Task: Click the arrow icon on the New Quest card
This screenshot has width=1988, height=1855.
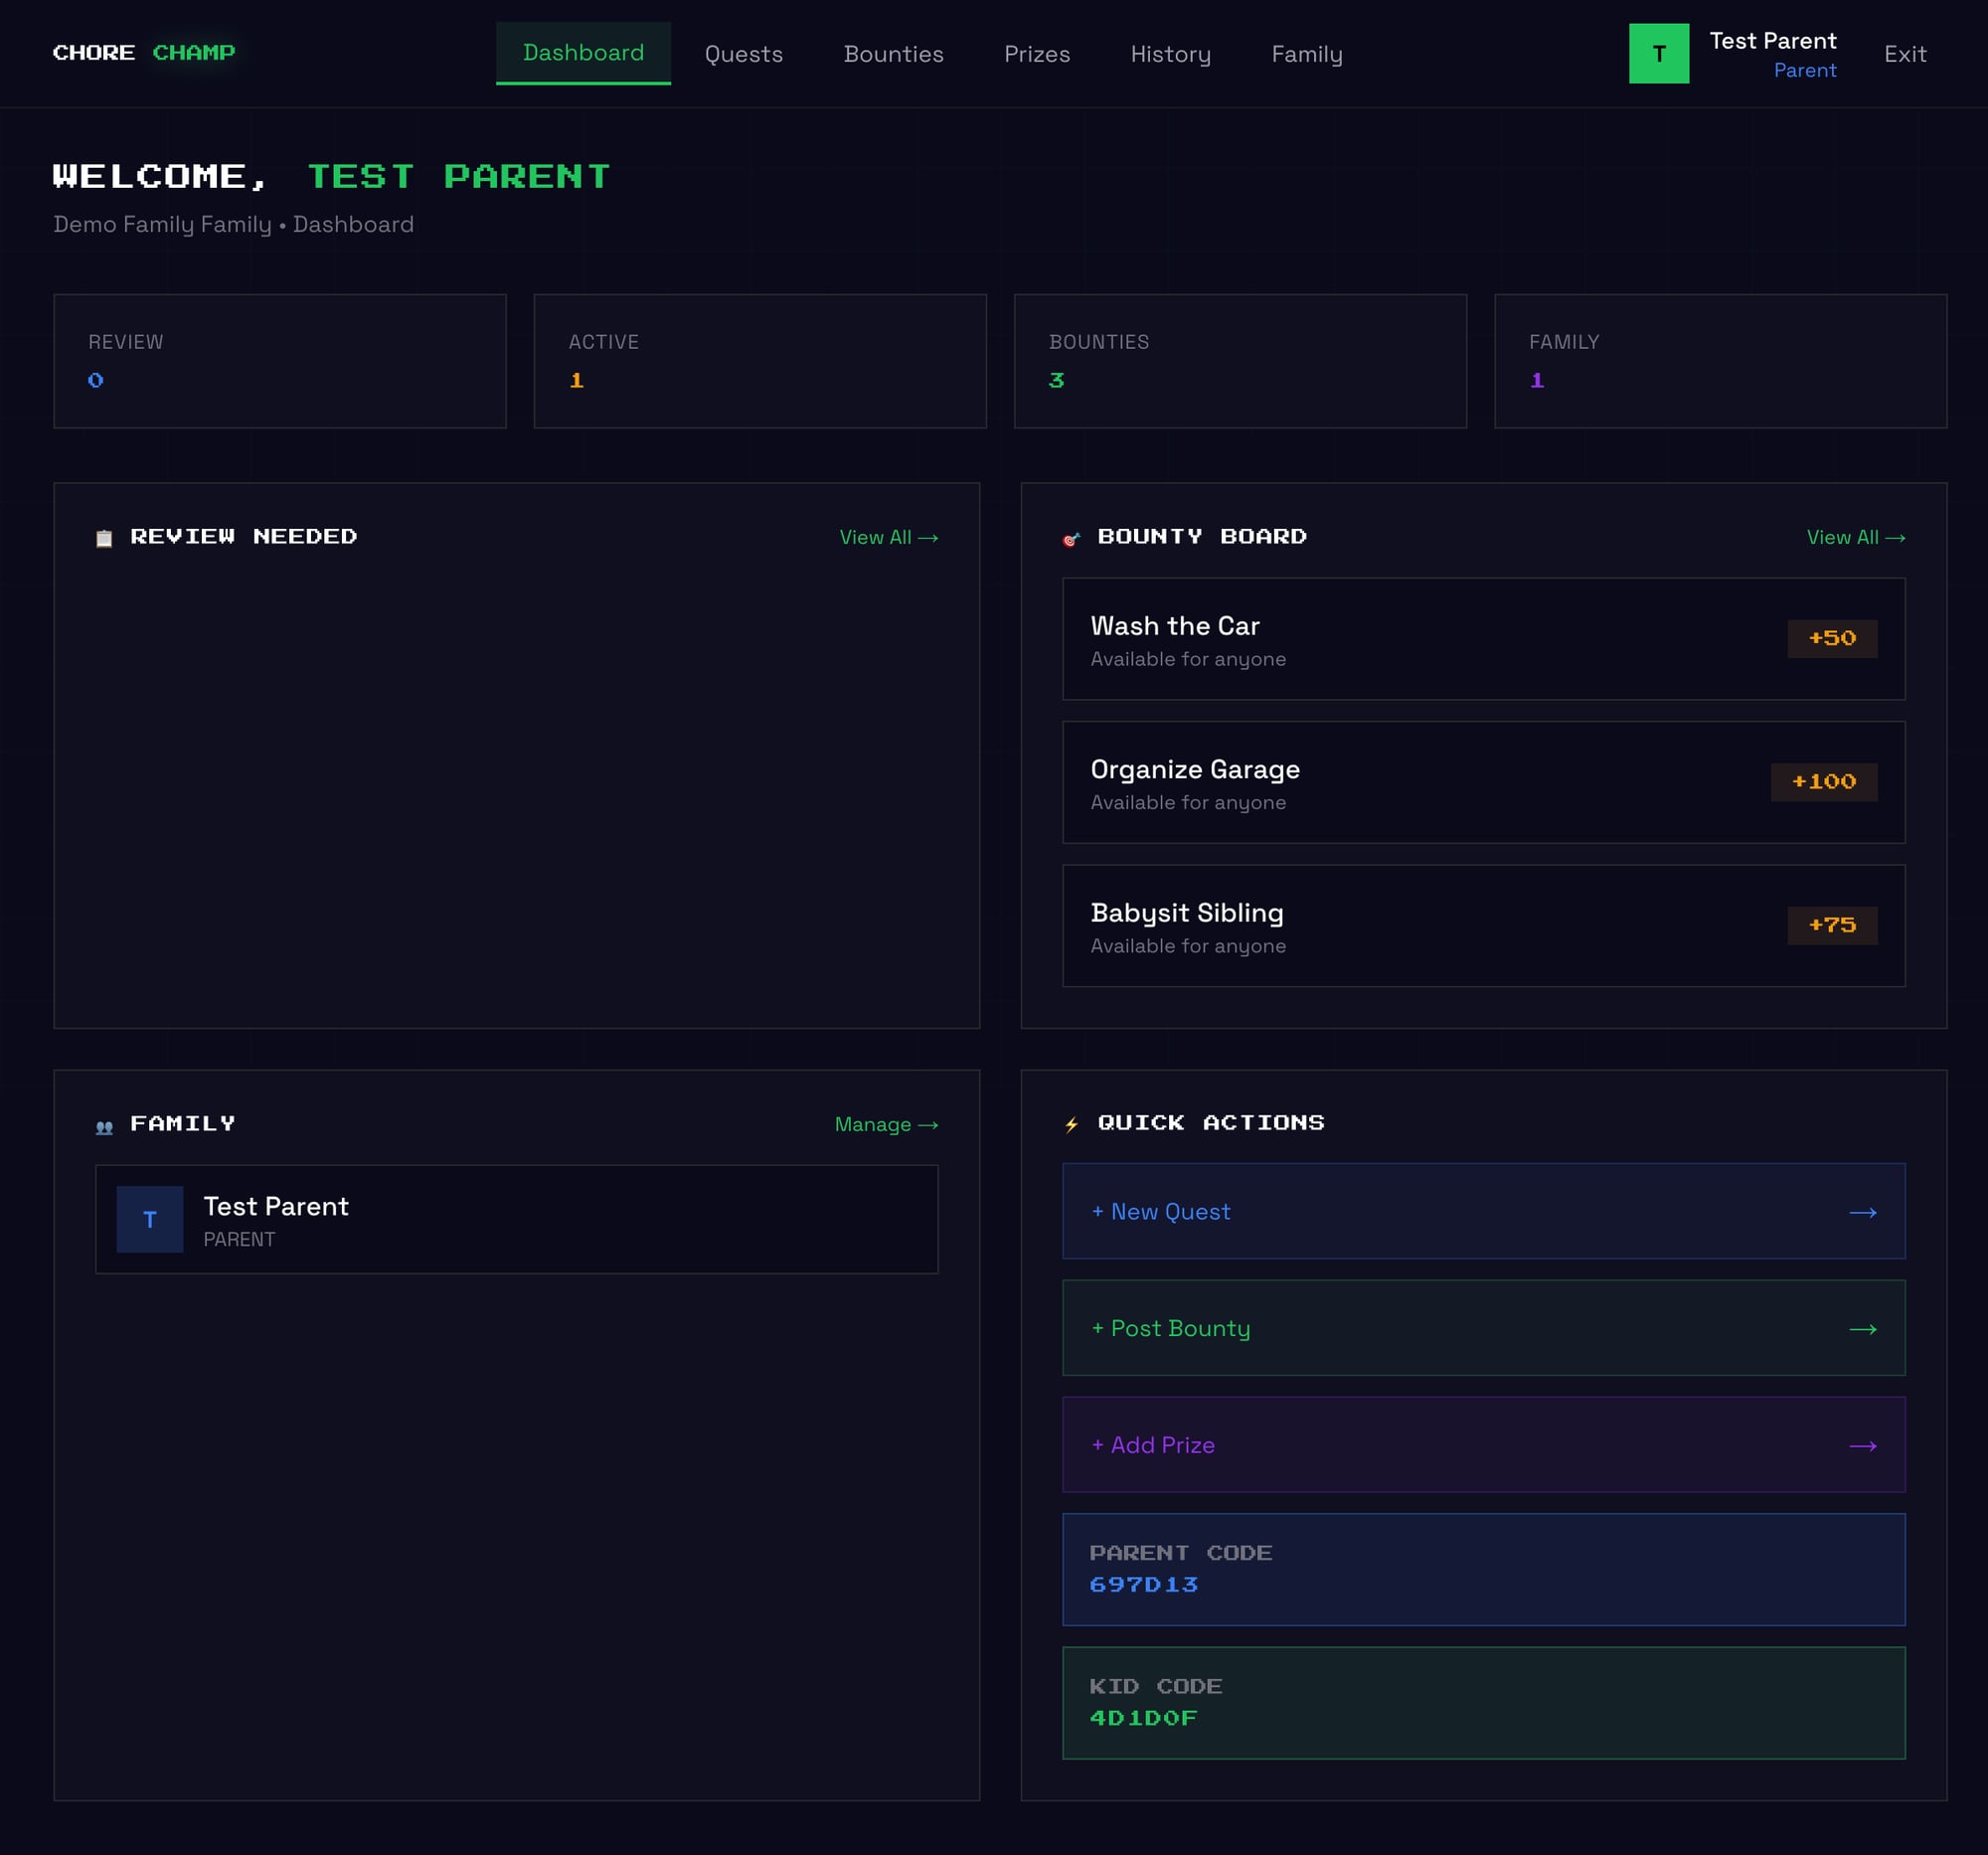Action: pyautogui.click(x=1862, y=1212)
